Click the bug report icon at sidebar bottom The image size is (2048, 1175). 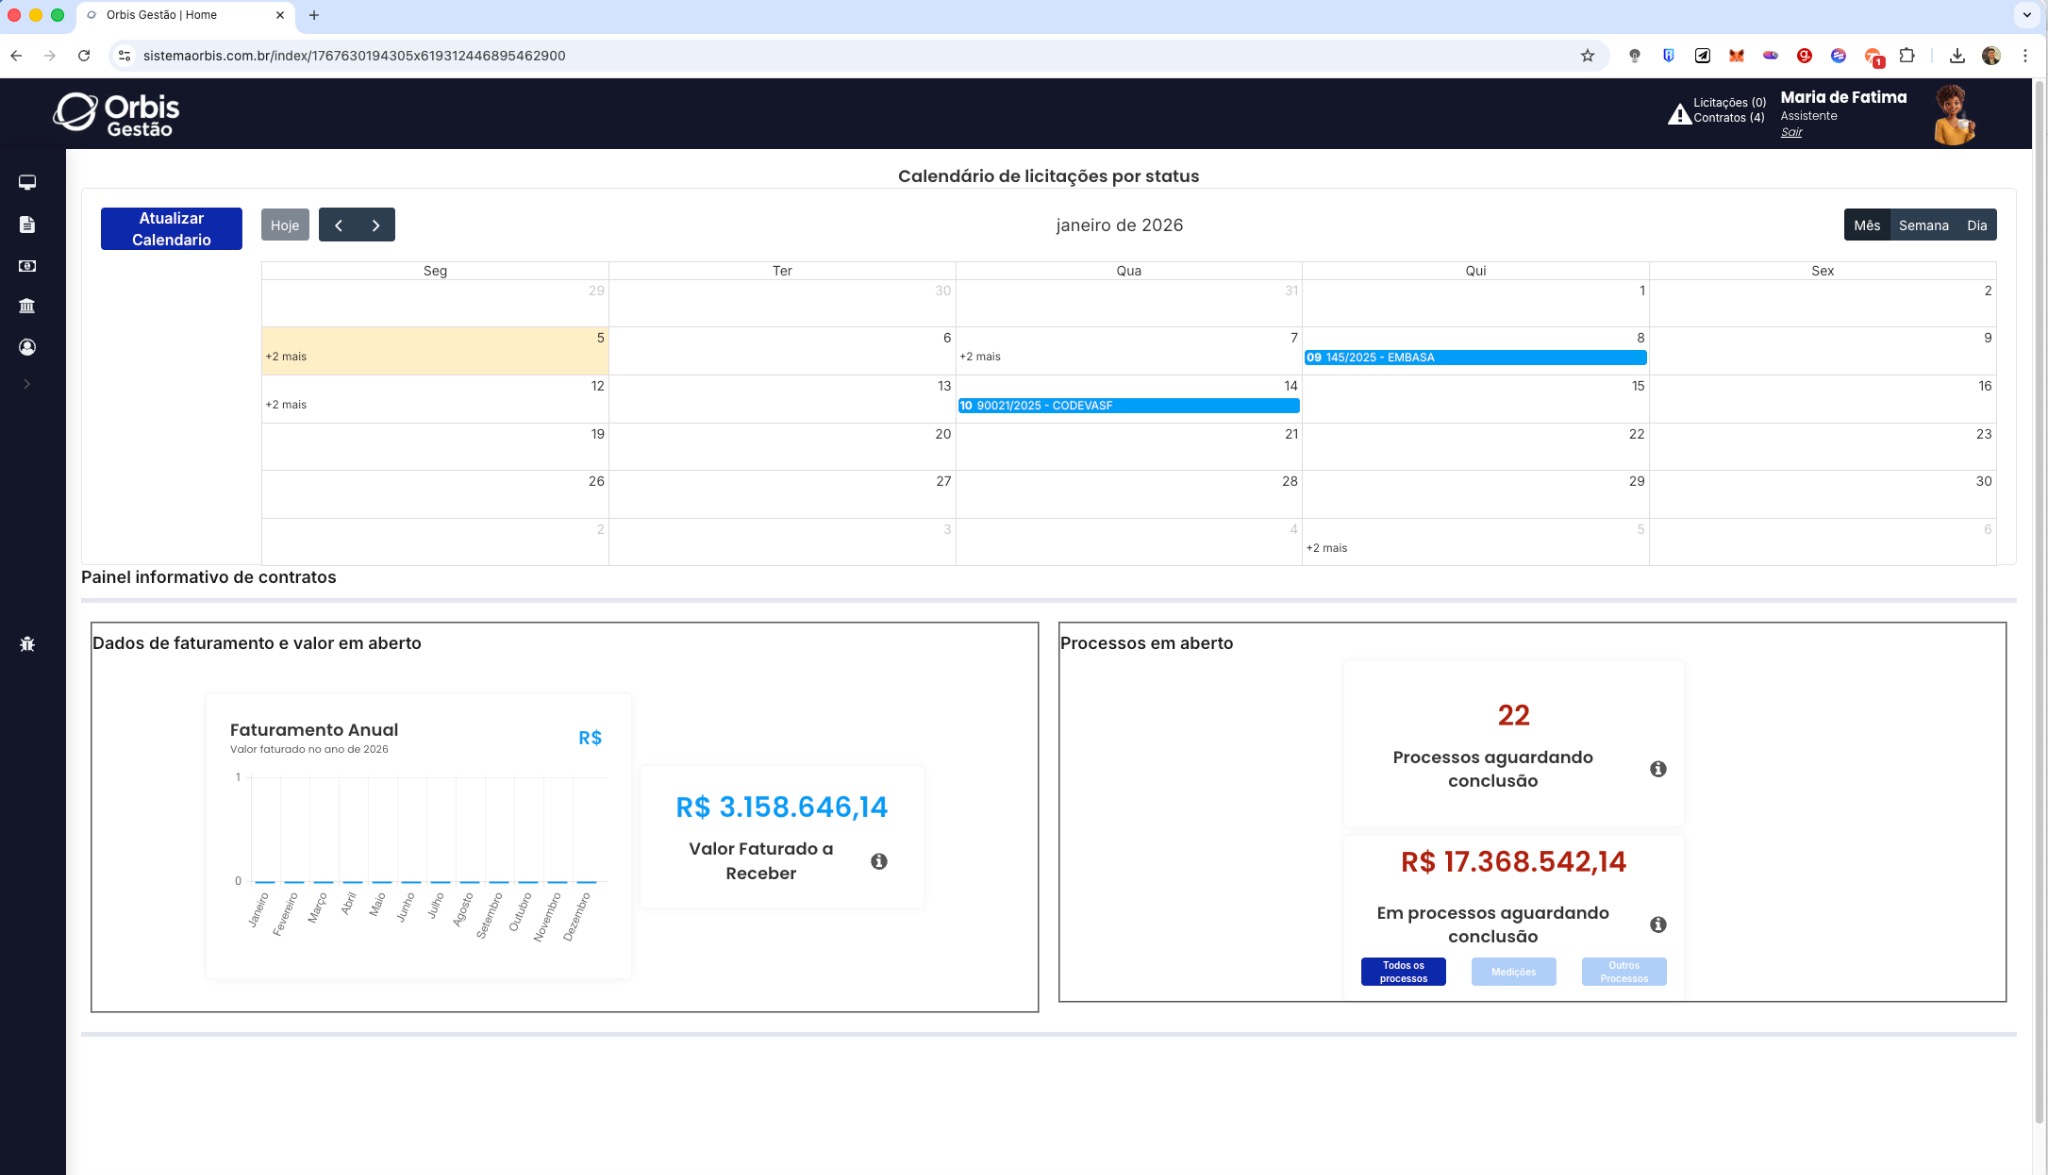pos(27,644)
